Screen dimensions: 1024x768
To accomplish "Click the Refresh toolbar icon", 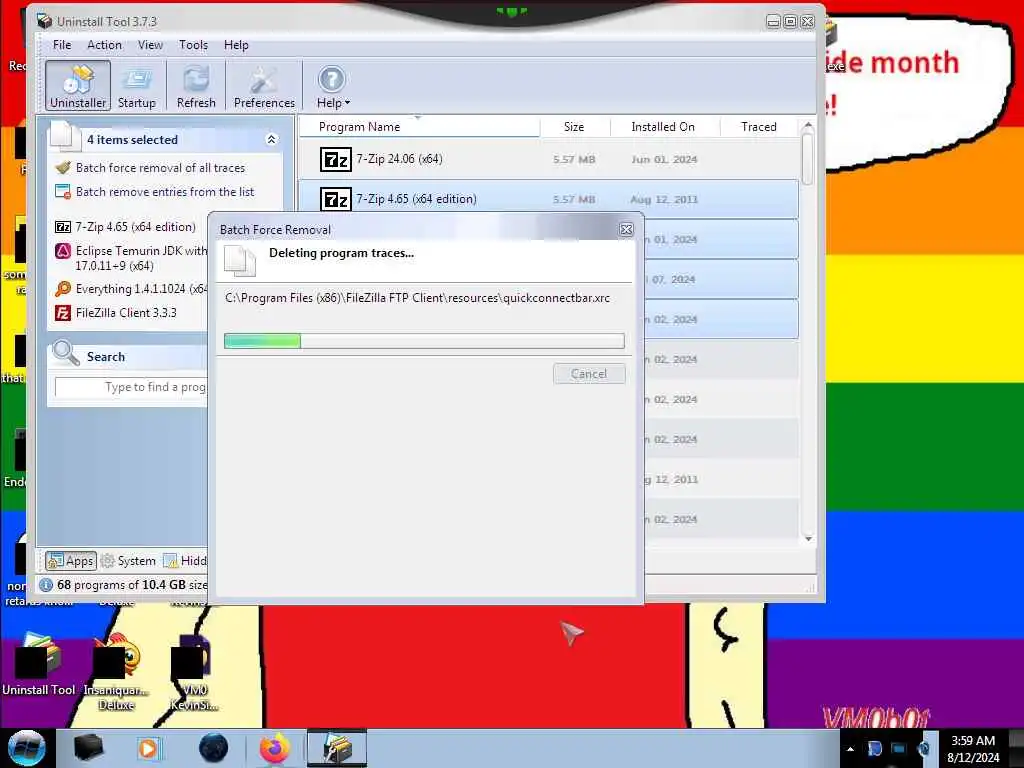I will tap(196, 86).
